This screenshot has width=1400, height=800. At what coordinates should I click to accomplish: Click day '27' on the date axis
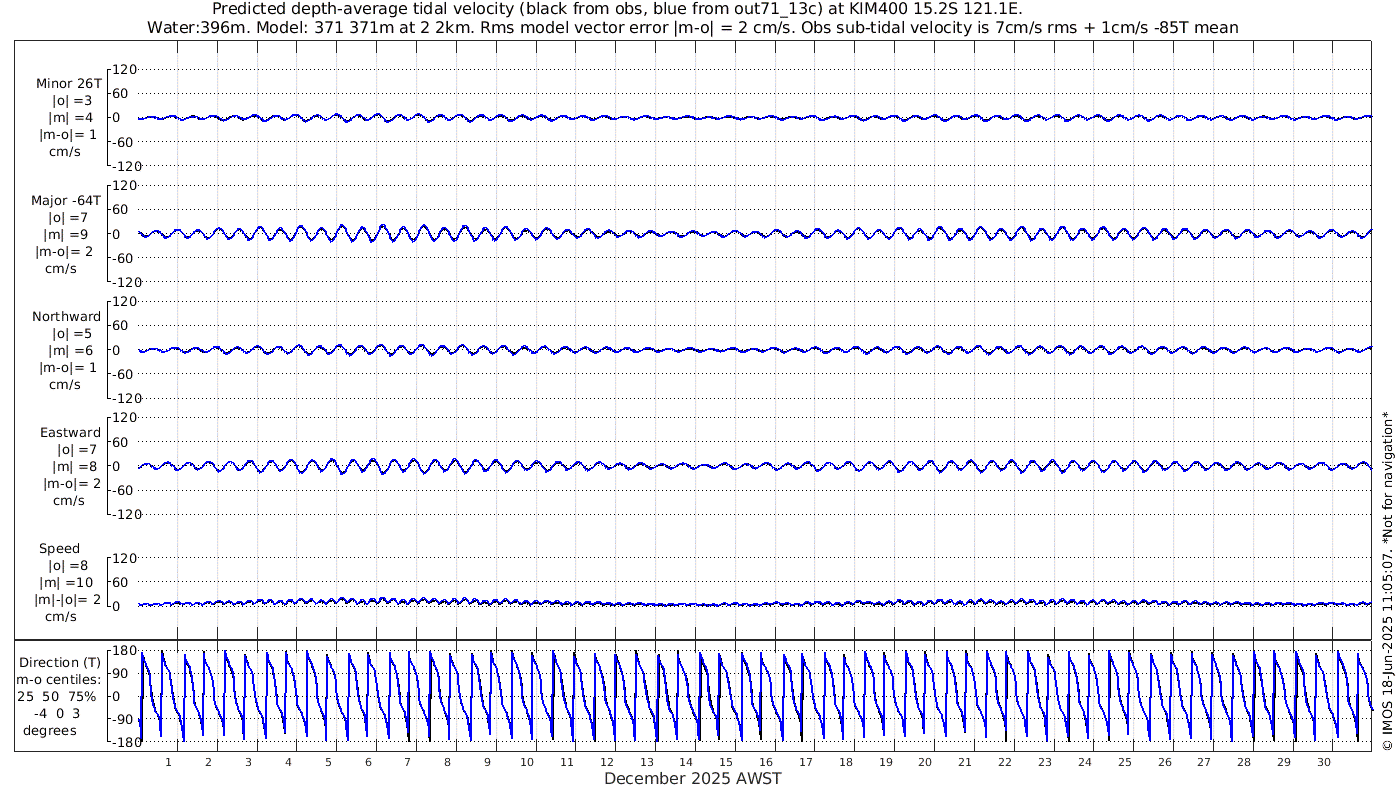pyautogui.click(x=1204, y=762)
